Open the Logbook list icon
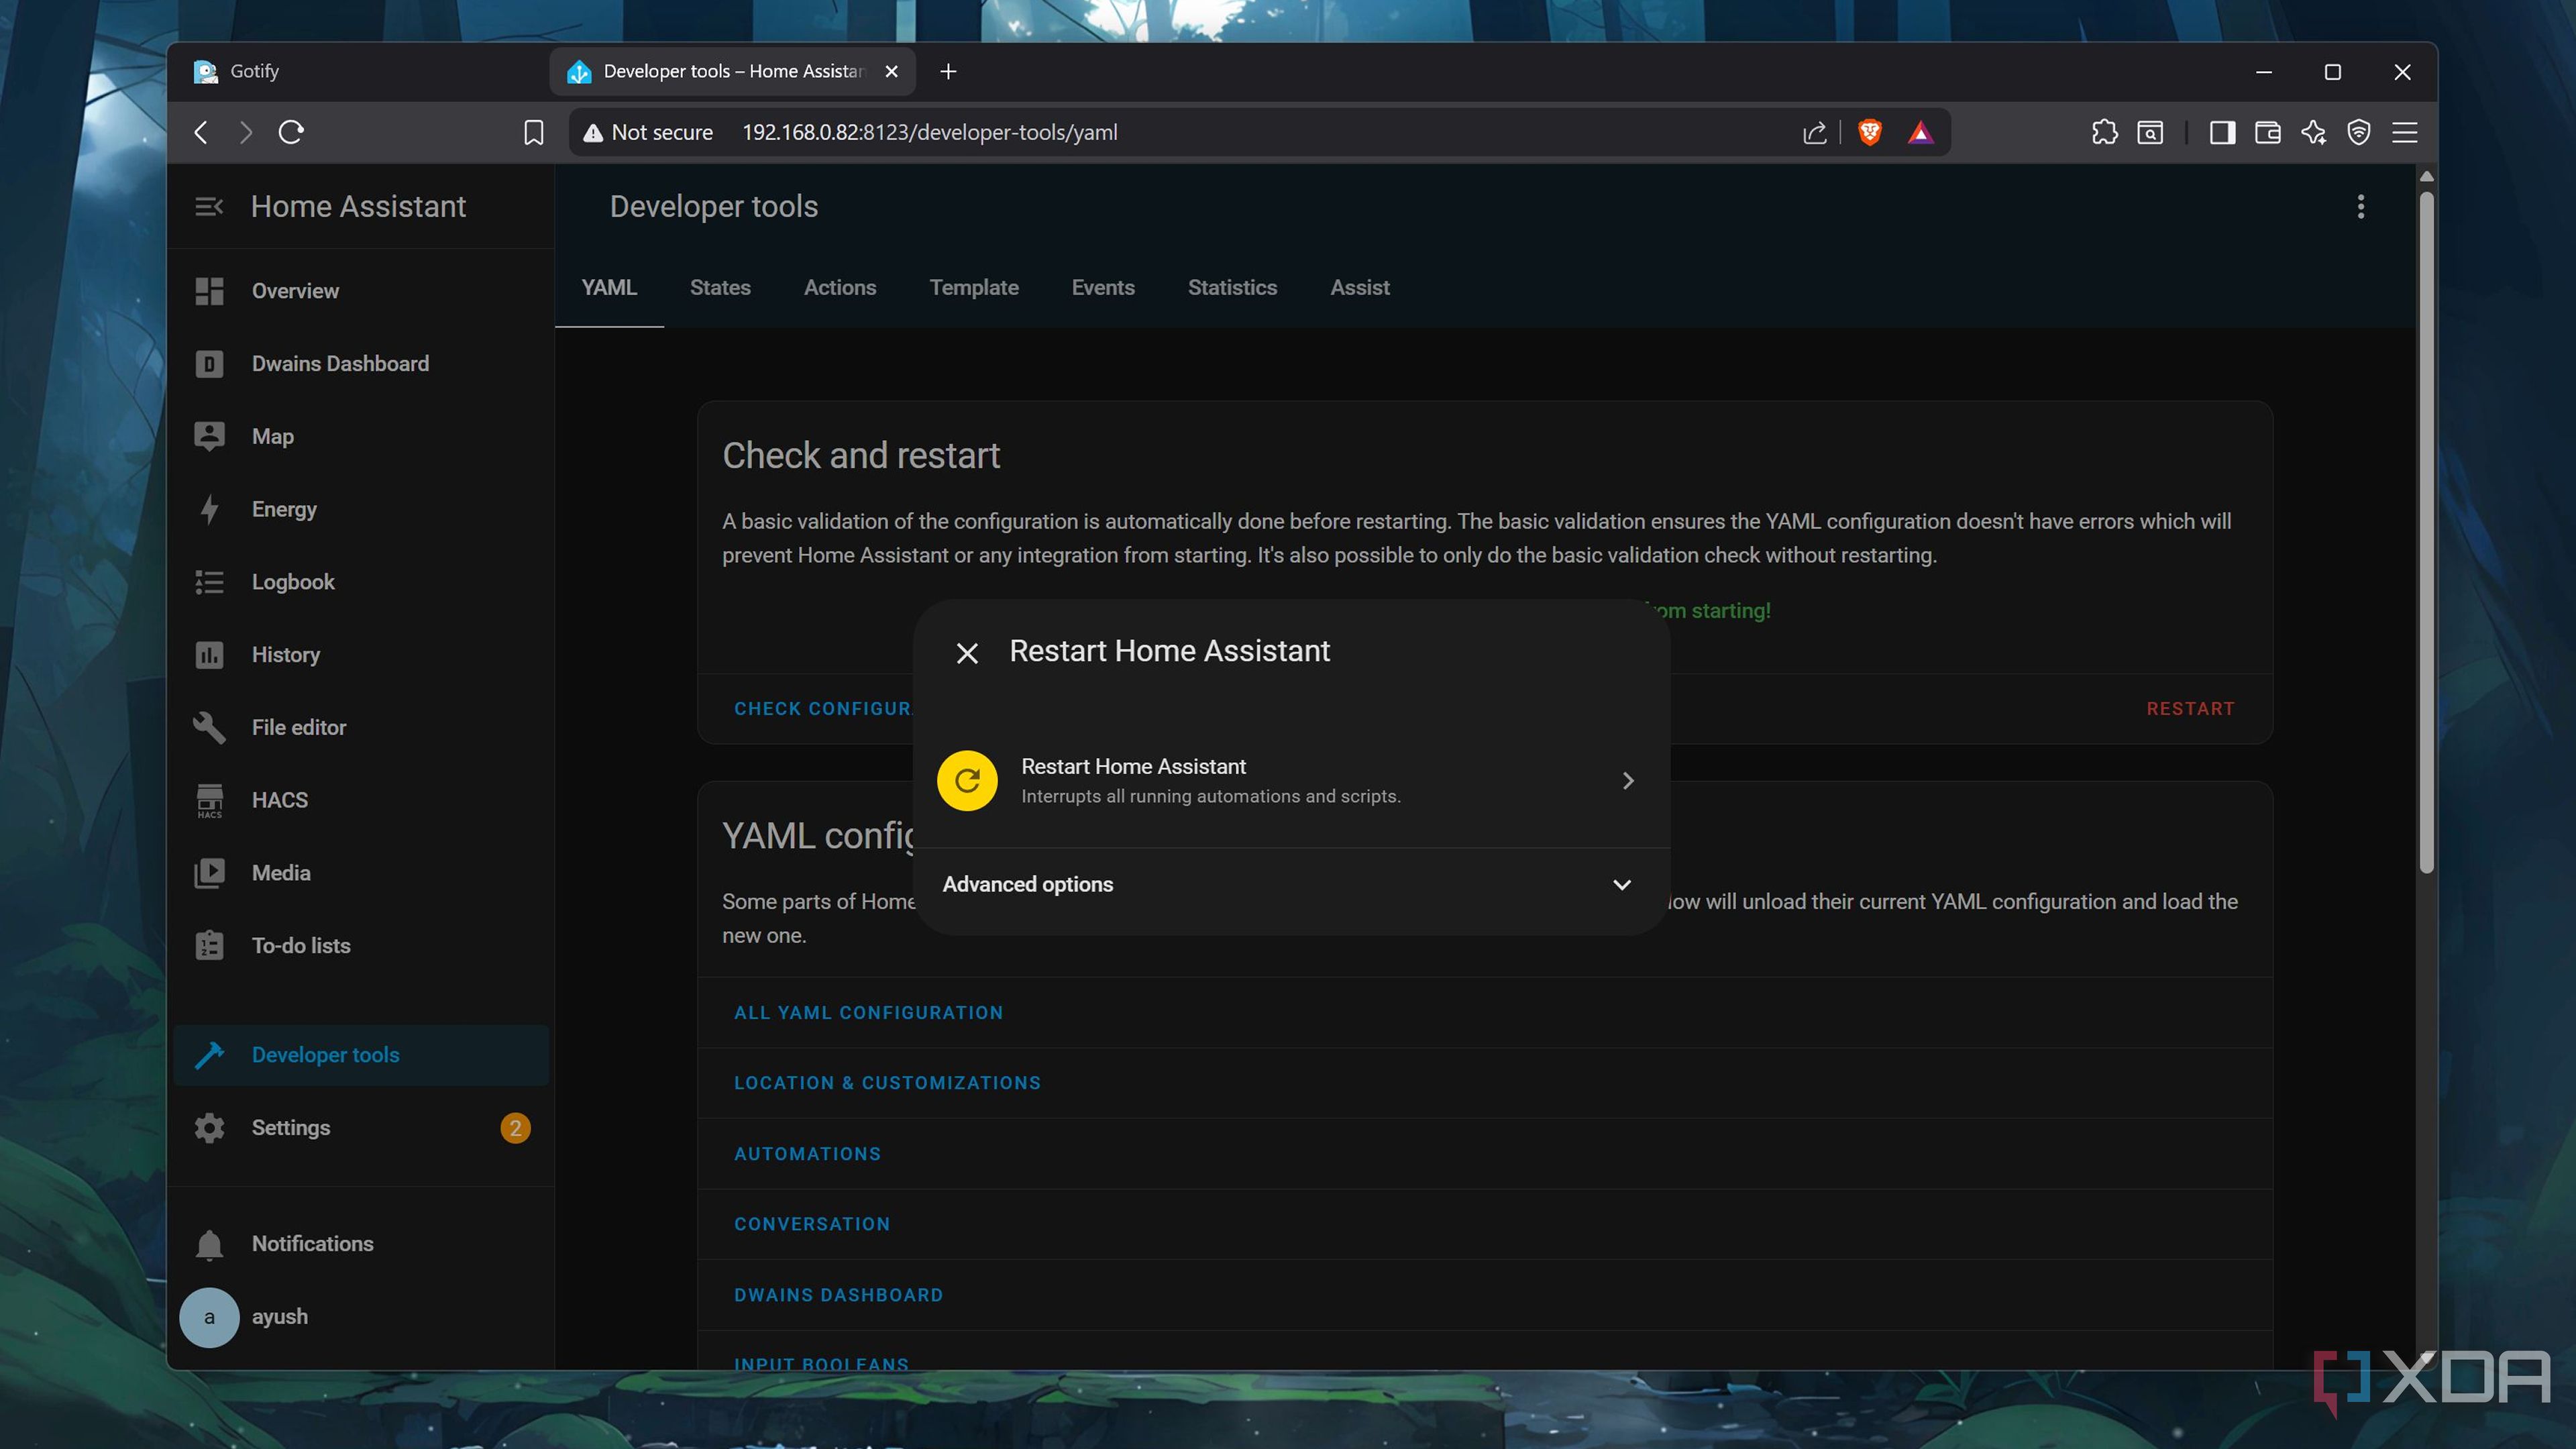This screenshot has height=1449, width=2576. [x=209, y=582]
